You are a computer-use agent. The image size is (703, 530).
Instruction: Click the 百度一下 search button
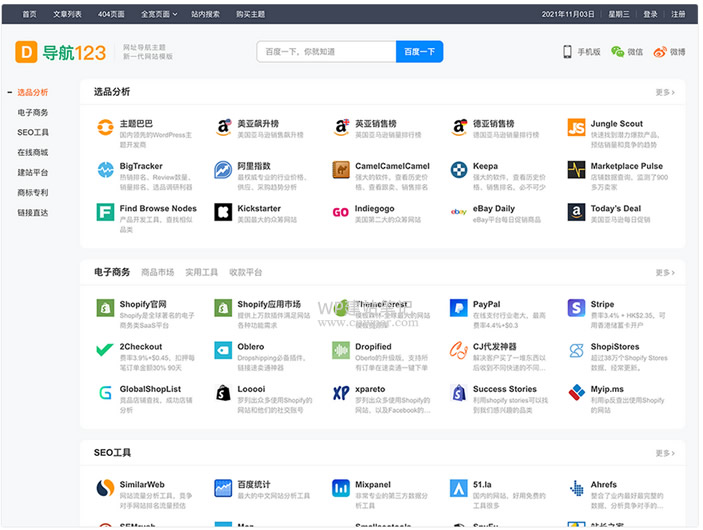point(419,52)
